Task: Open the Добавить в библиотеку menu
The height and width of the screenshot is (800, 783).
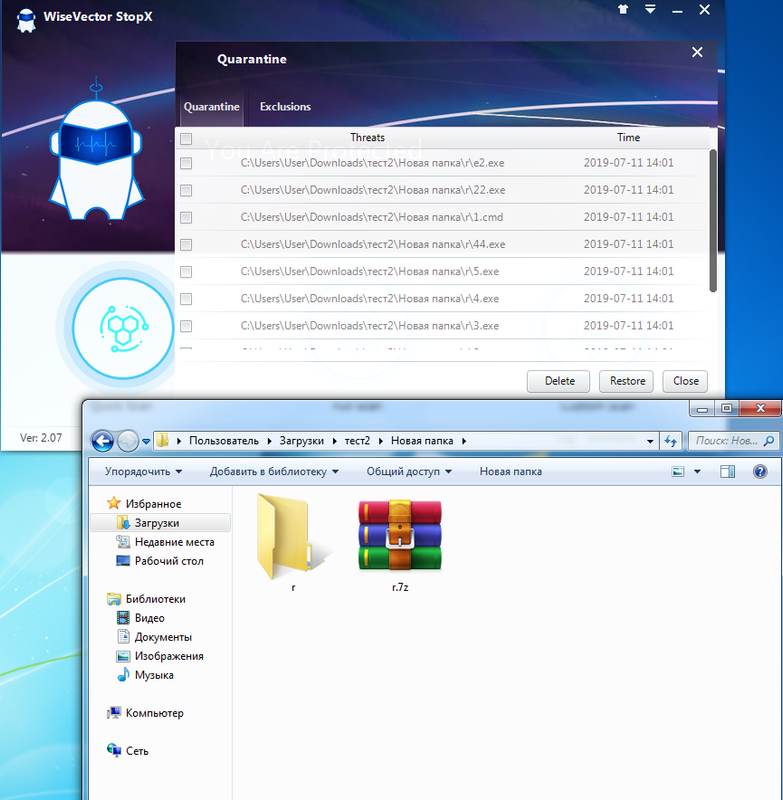Action: (274, 471)
